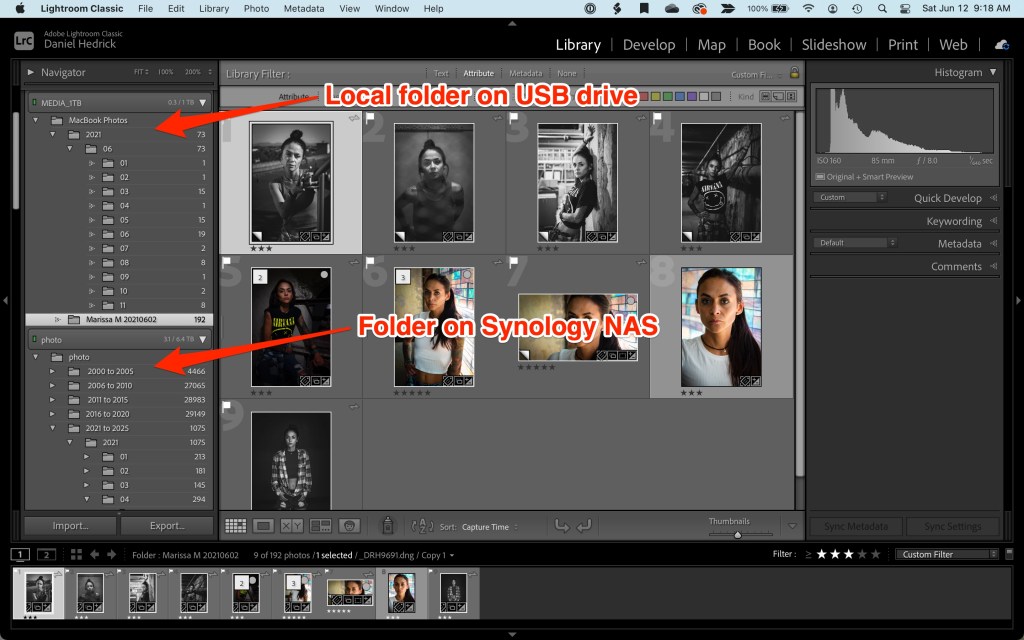Select the Painter spray can tool

click(x=388, y=526)
